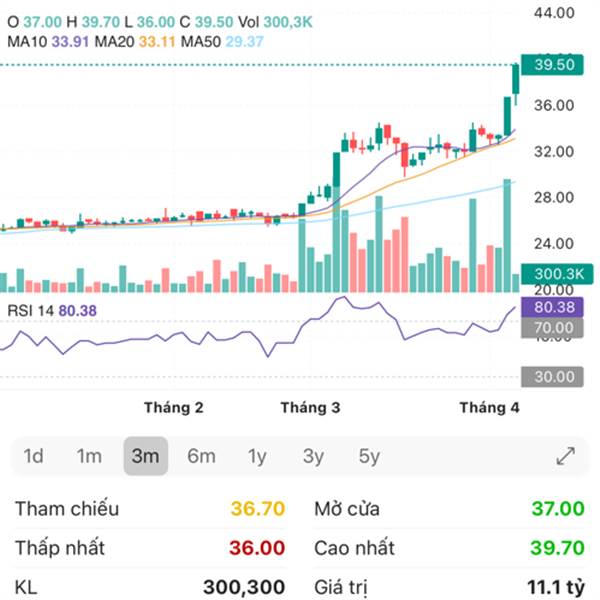Viewport: 600px width, 600px height.
Task: Click the MA50 29.37 indicator value
Action: [245, 42]
